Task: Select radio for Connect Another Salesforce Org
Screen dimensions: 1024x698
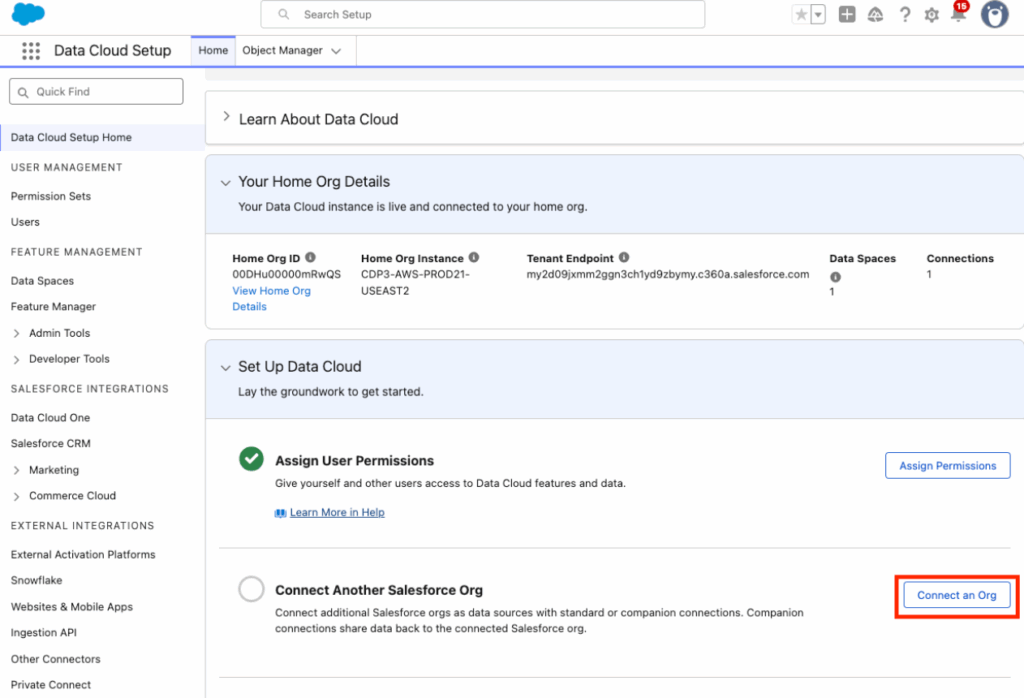Action: (251, 589)
